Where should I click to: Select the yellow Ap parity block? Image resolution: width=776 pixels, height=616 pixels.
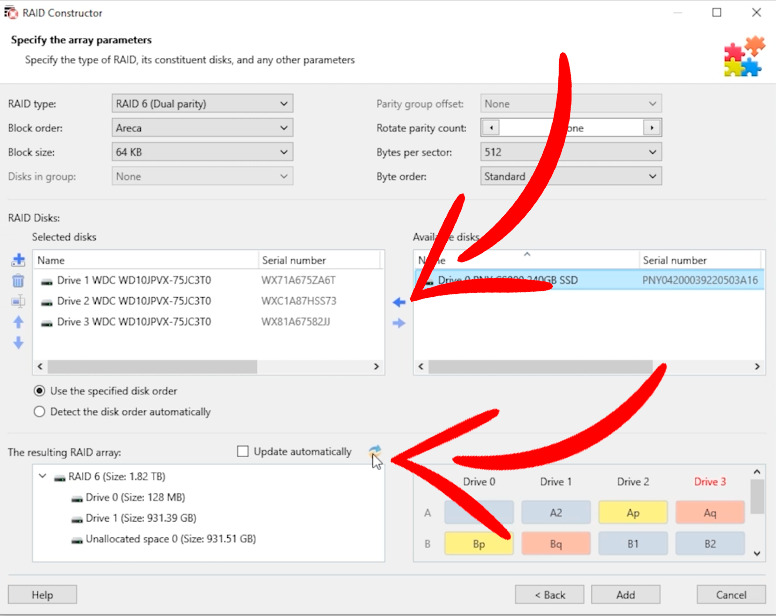click(633, 513)
